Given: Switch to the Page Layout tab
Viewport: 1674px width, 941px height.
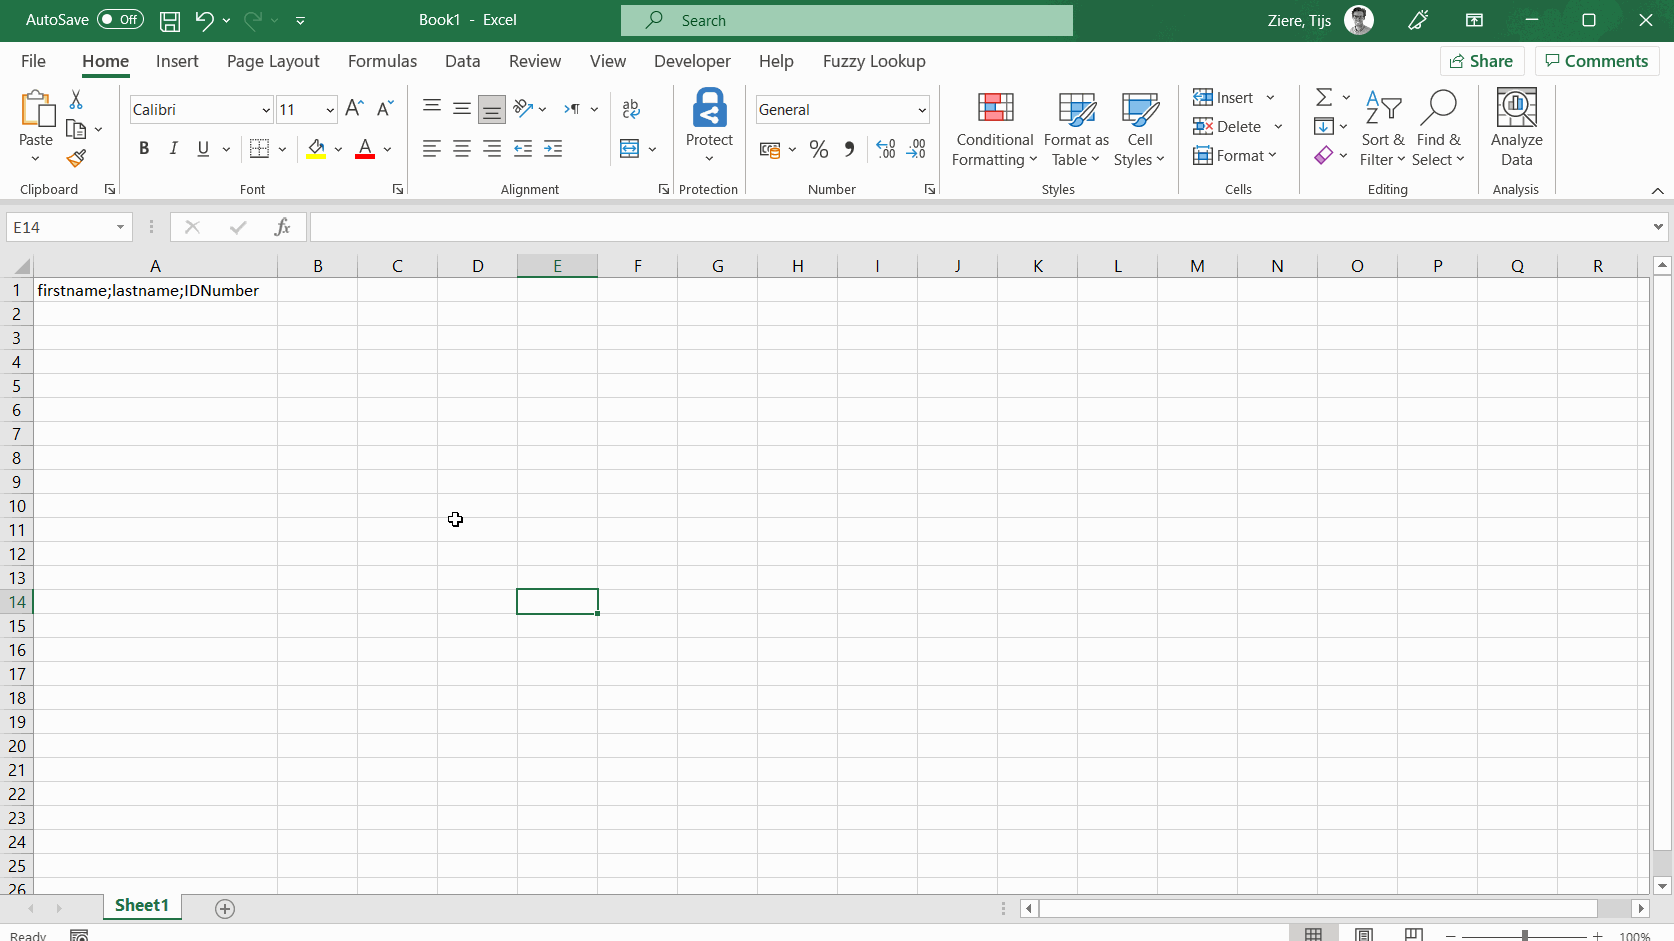Looking at the screenshot, I should click(273, 61).
